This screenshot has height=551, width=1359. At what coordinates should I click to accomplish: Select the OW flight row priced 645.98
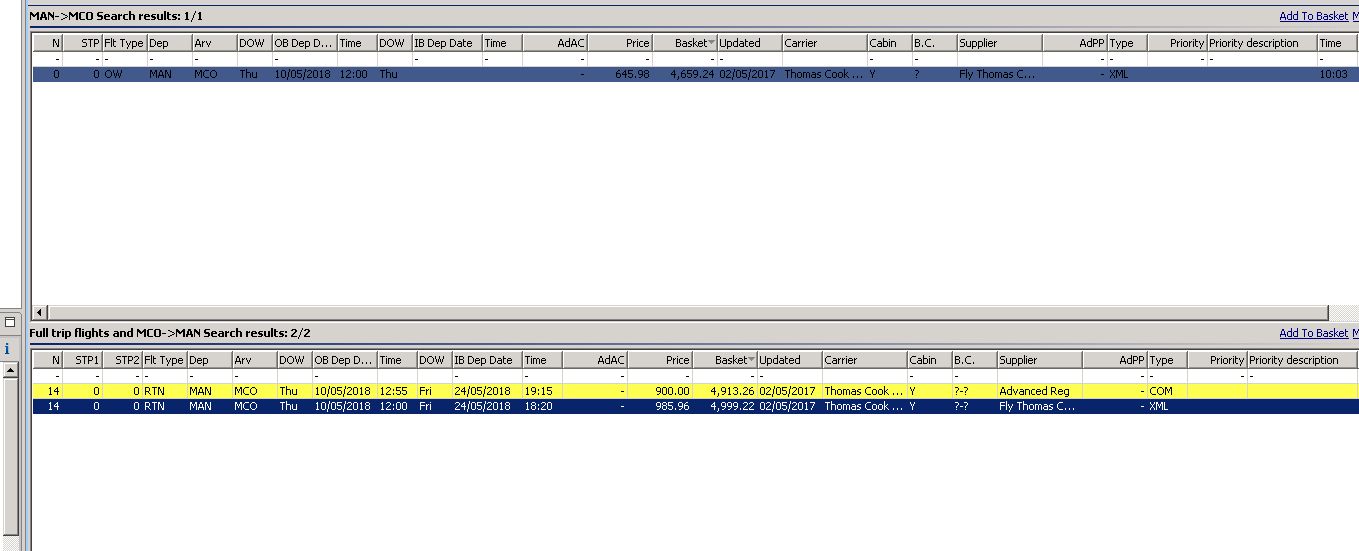[x=695, y=74]
